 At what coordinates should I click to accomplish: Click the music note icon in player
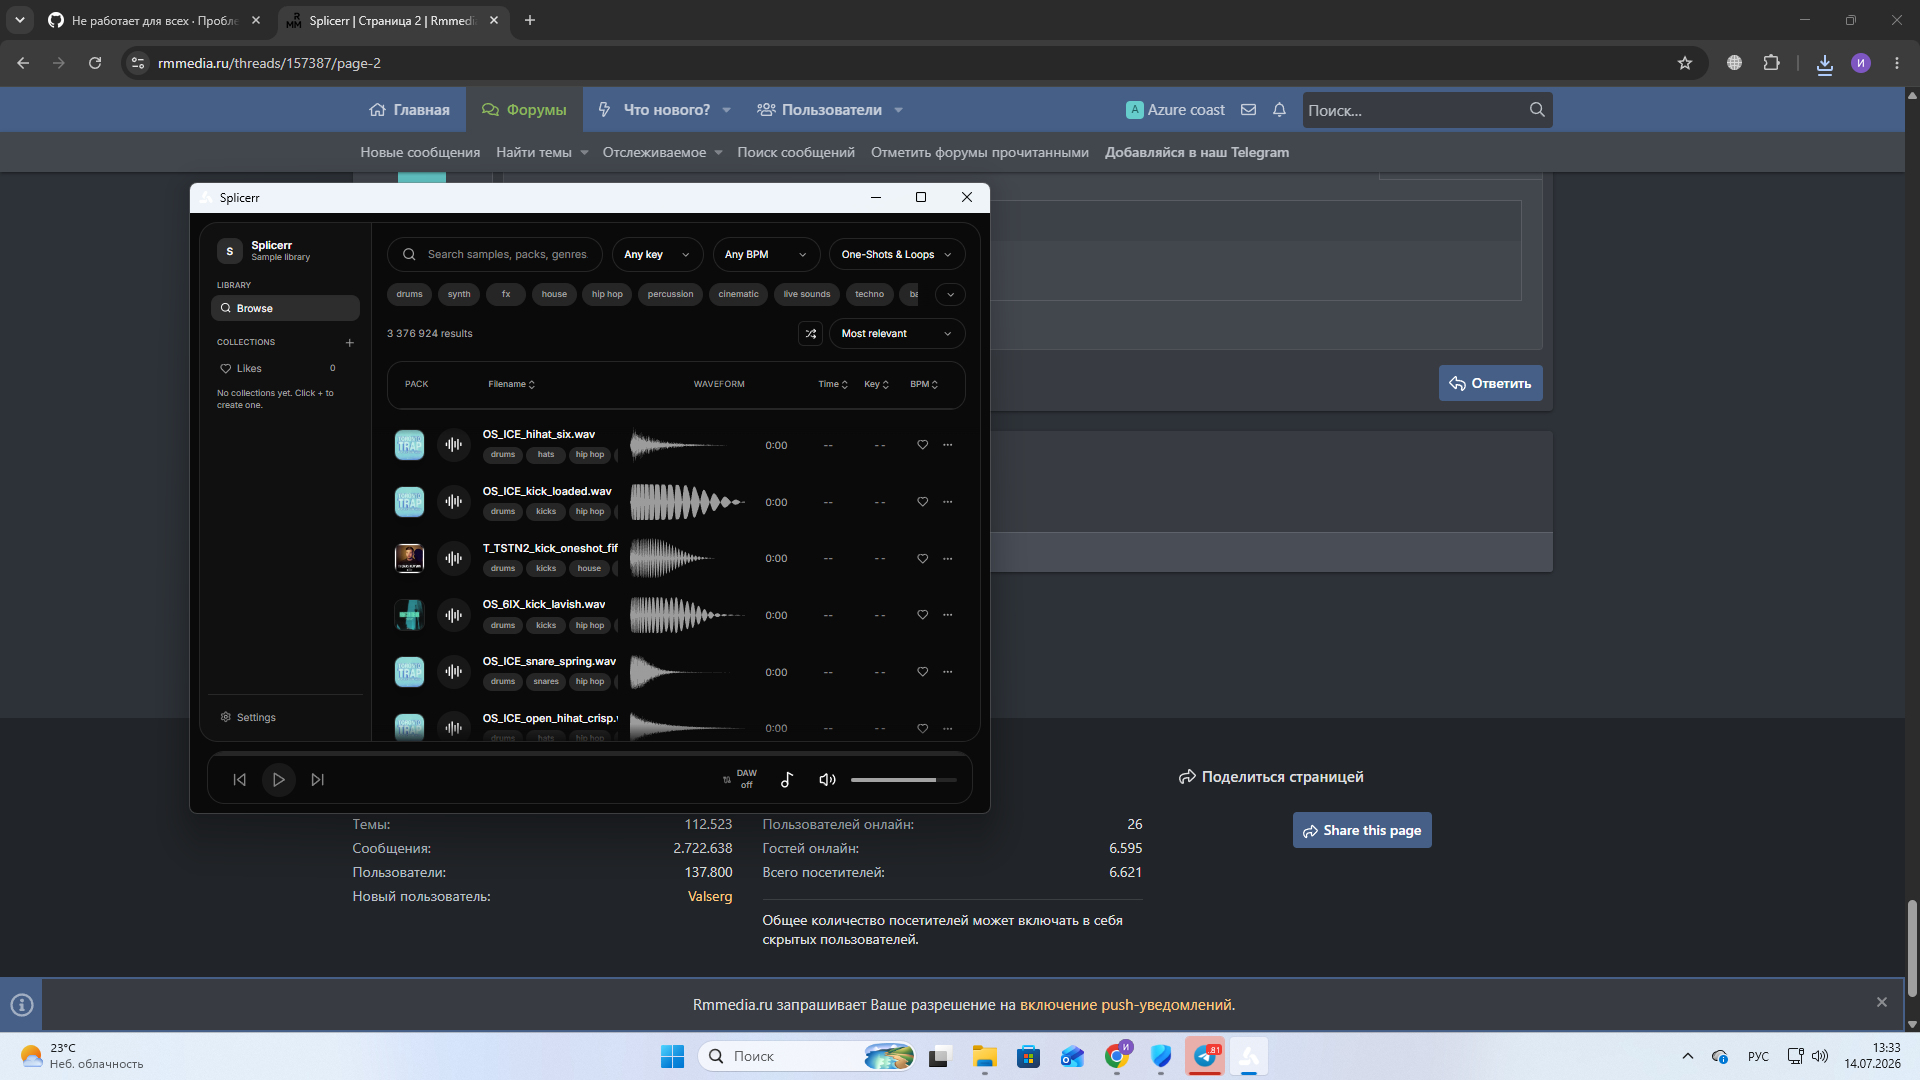787,780
